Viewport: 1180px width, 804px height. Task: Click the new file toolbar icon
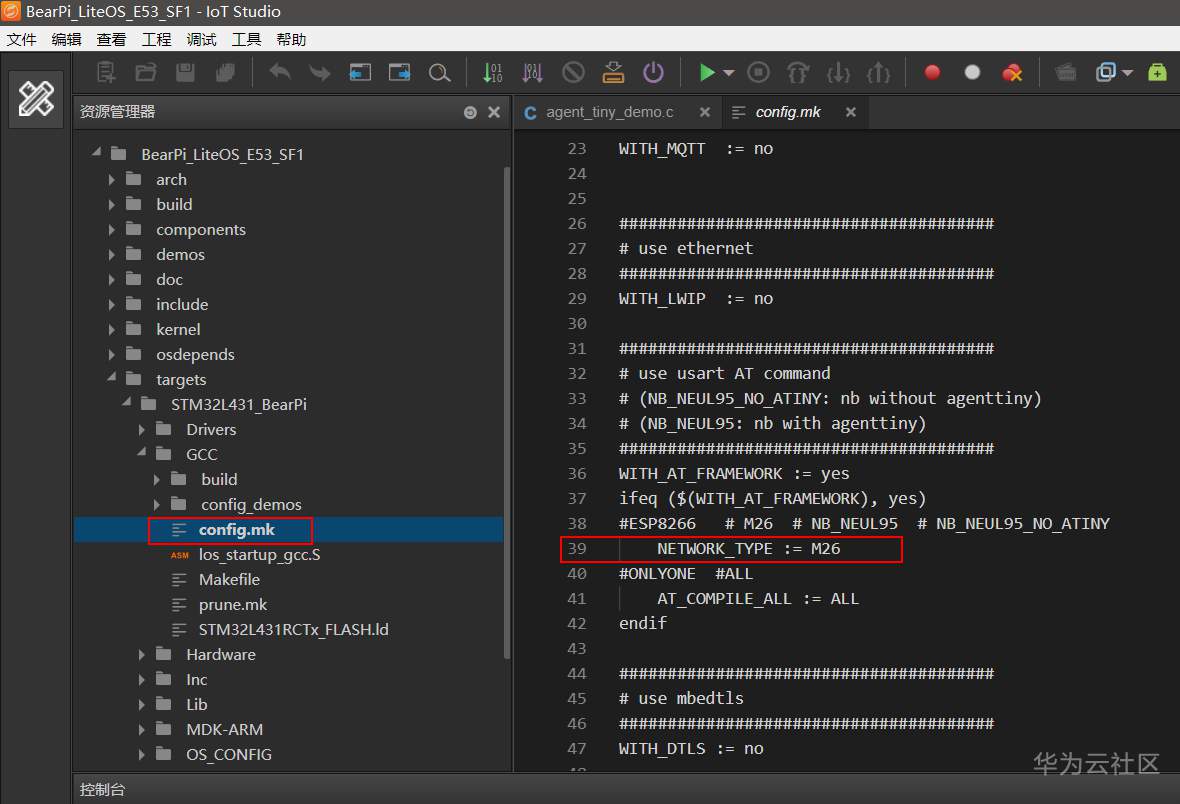[106, 72]
